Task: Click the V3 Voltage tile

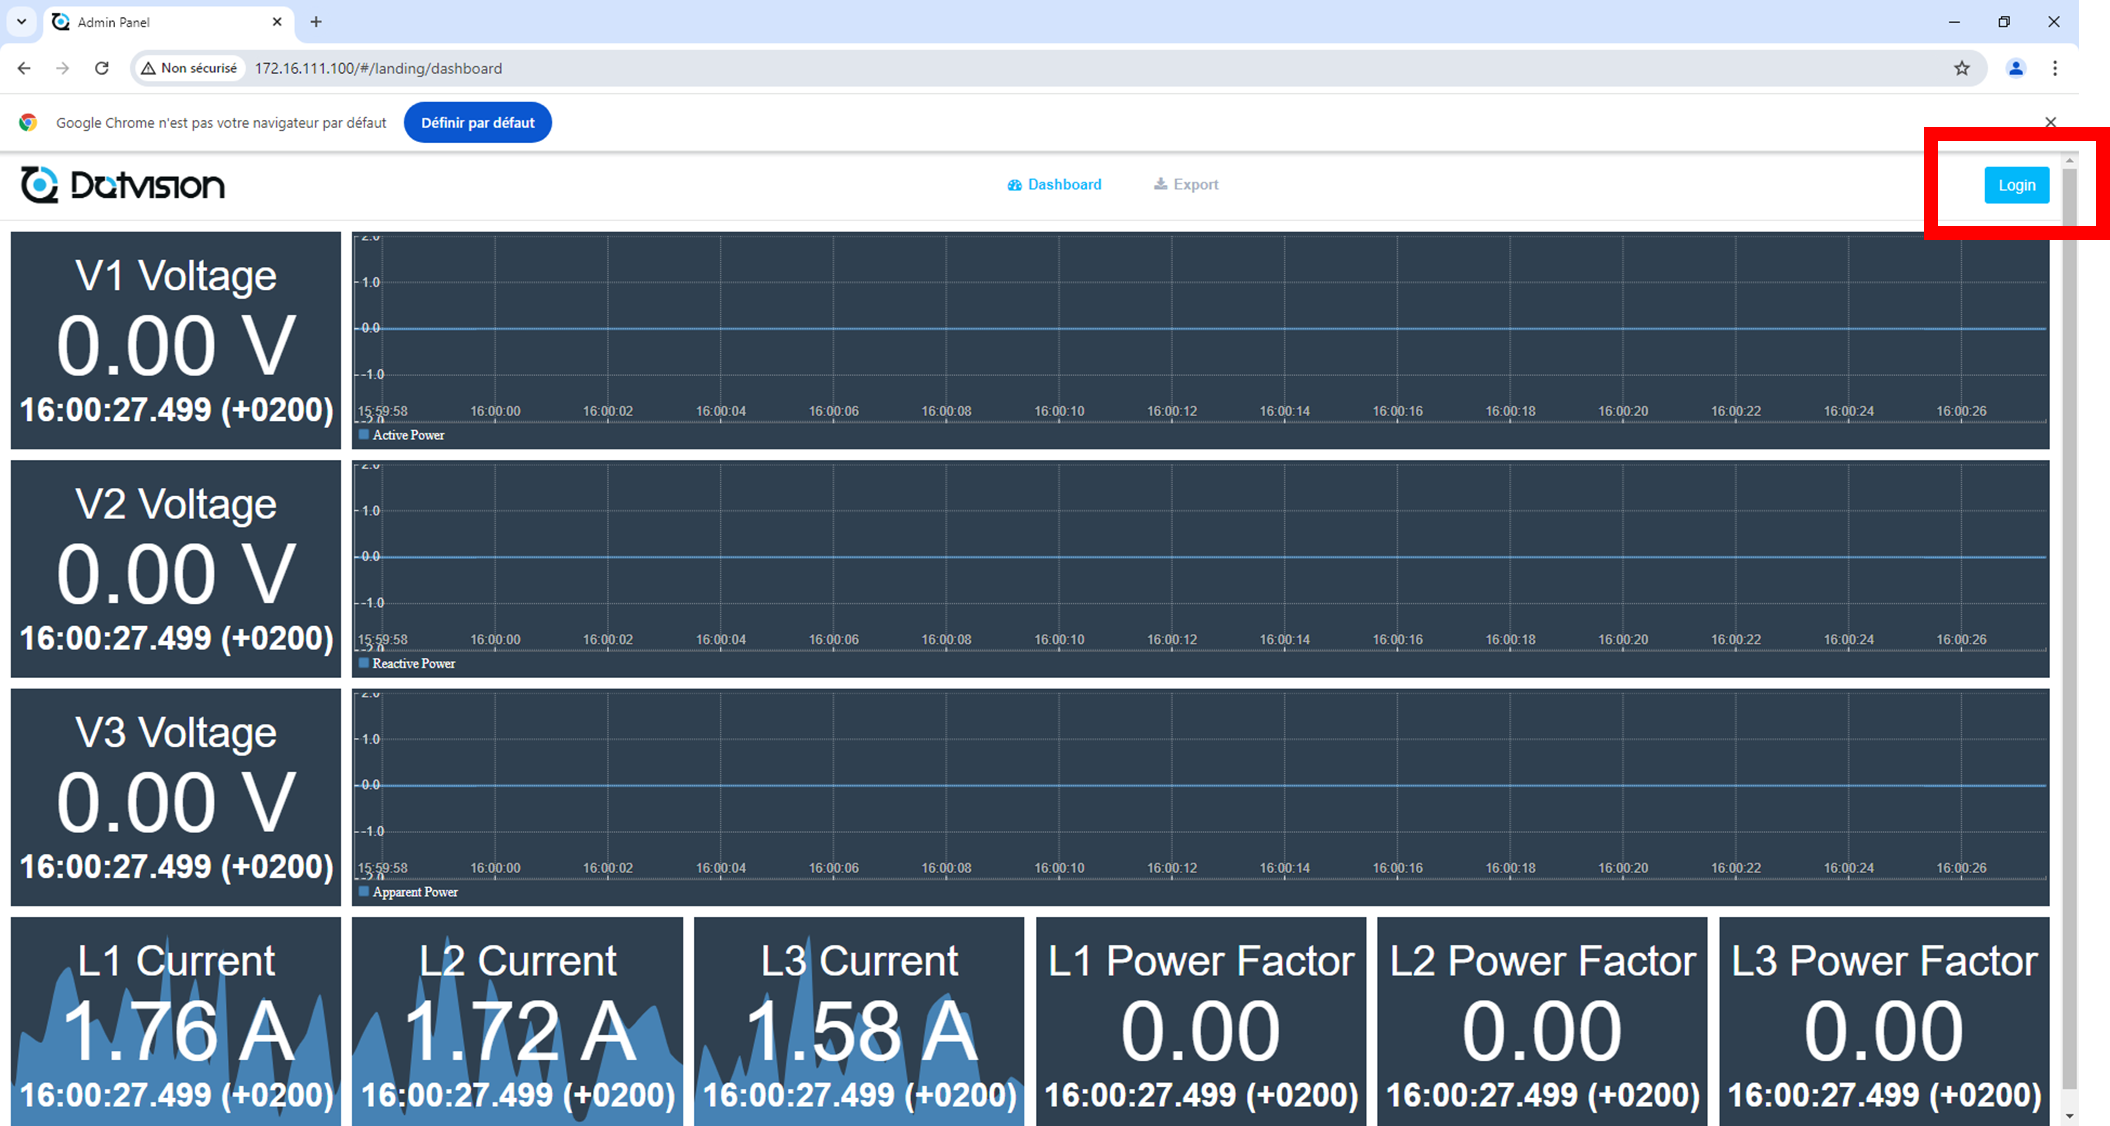Action: click(x=176, y=797)
